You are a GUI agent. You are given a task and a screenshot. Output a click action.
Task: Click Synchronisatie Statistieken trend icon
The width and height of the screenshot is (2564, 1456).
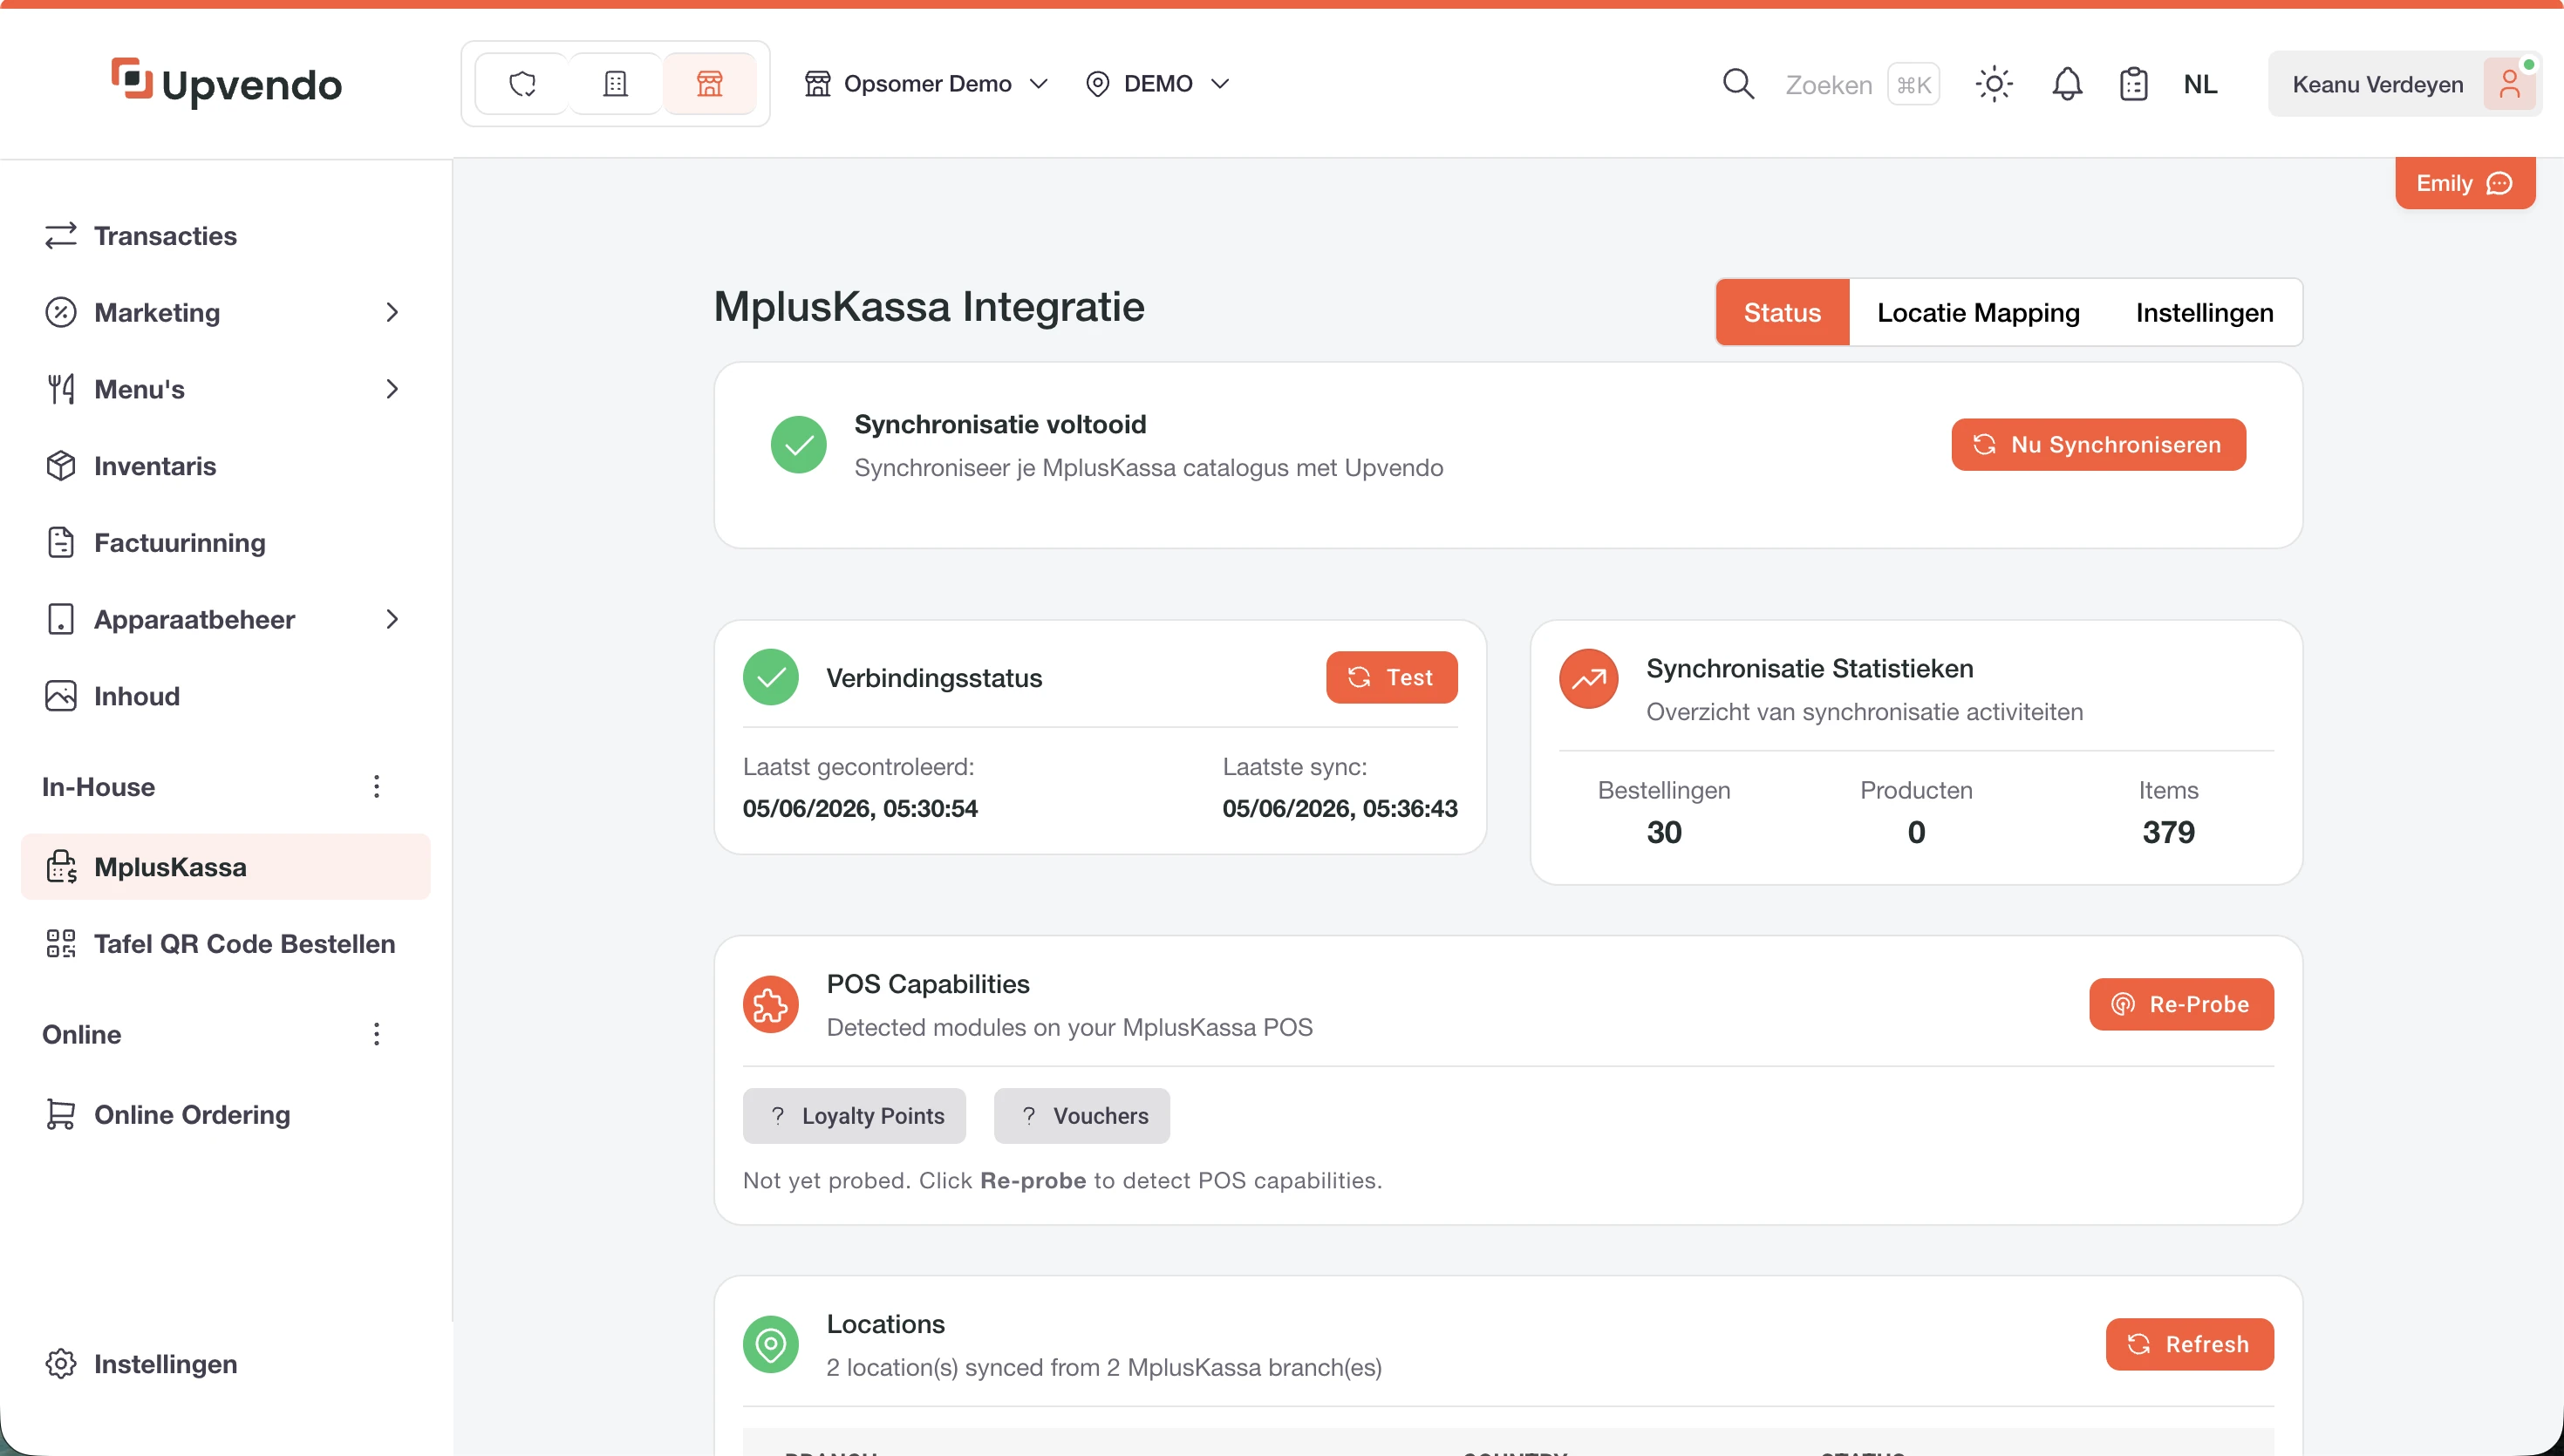(1588, 680)
